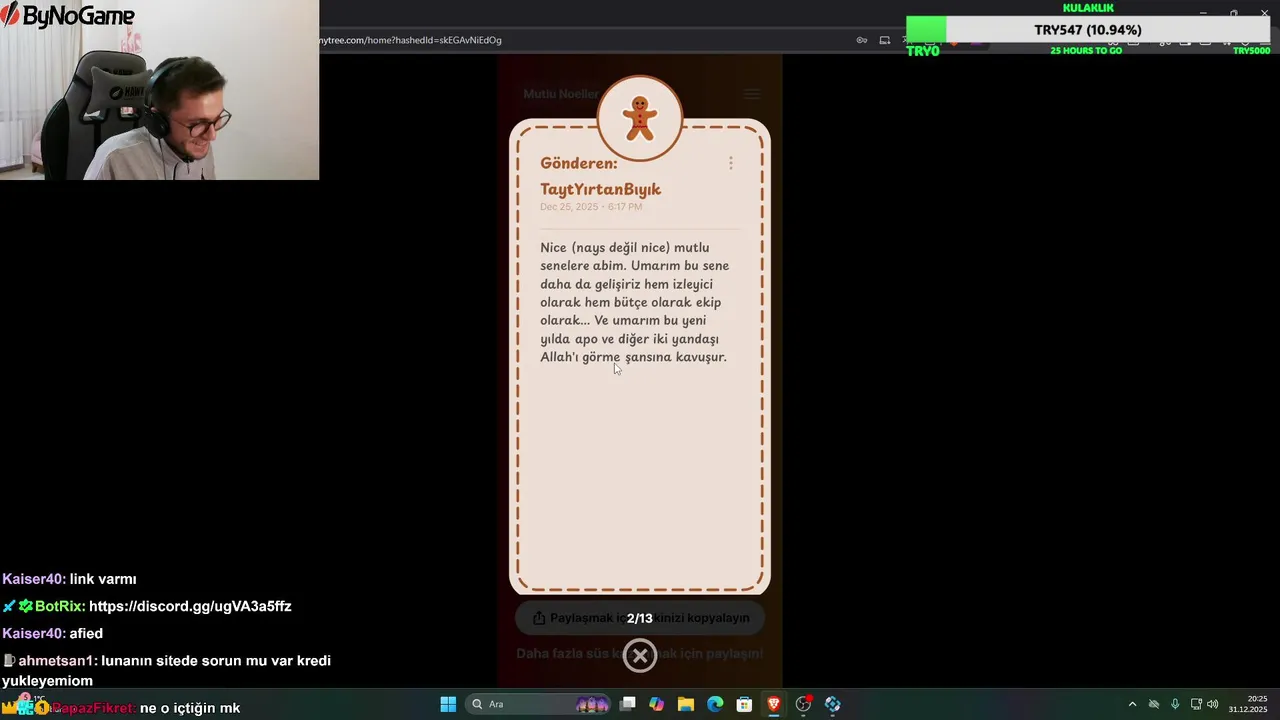The width and height of the screenshot is (1280, 720).
Task: Click the Discord invite link in chat
Action: coord(190,606)
